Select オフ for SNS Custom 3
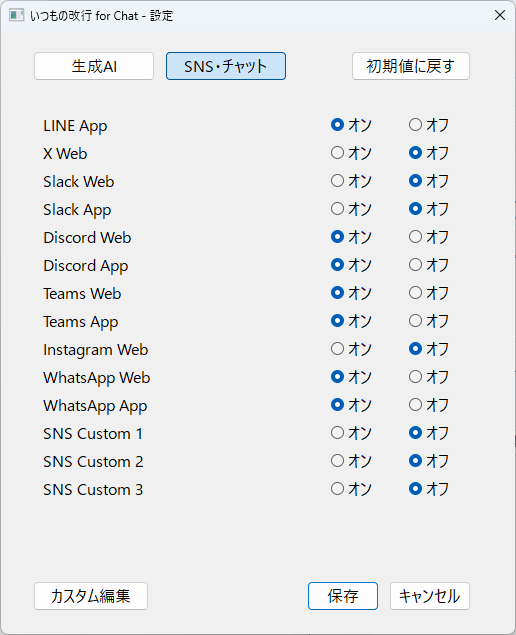Screen dimensions: 516x635 click(x=429, y=489)
